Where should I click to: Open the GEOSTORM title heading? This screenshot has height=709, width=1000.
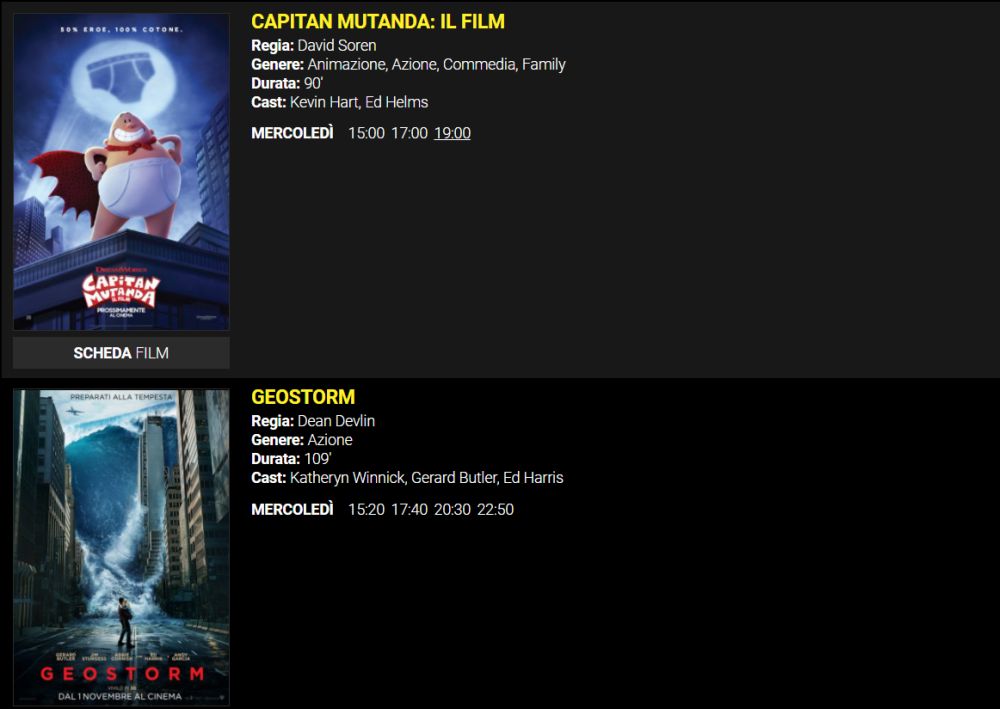tap(303, 397)
